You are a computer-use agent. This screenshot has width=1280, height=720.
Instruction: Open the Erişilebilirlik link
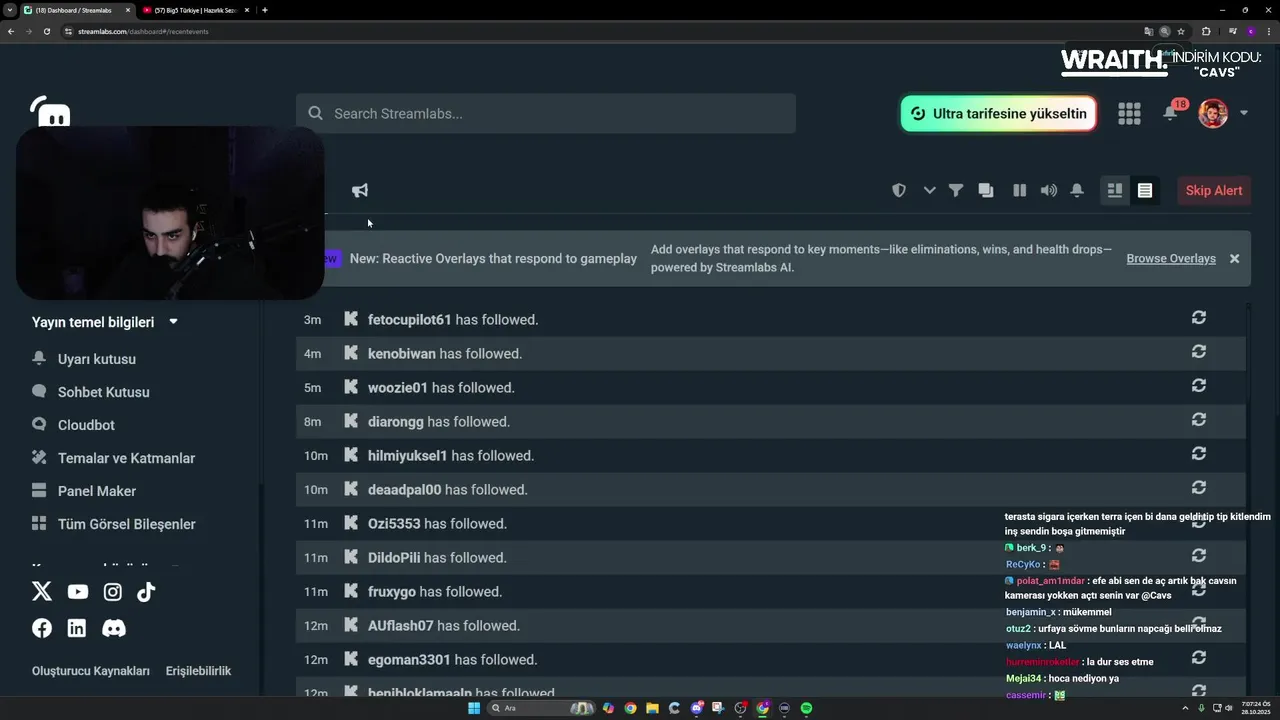(x=198, y=671)
